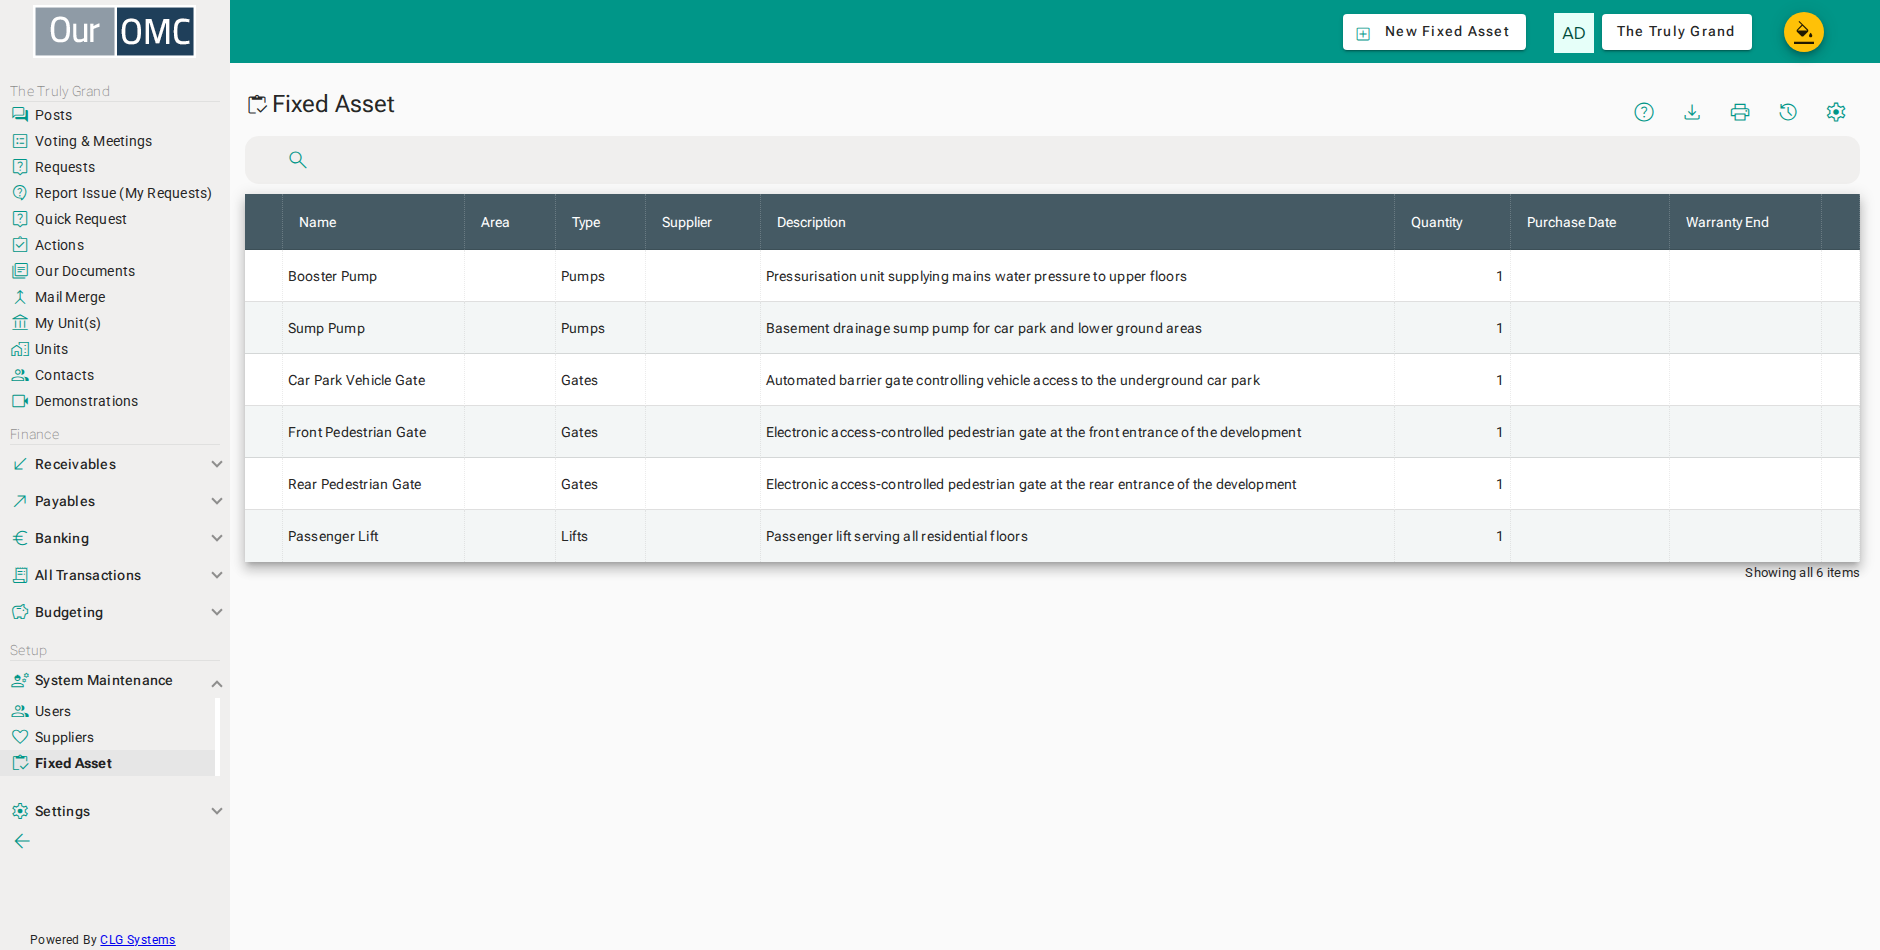Image resolution: width=1880 pixels, height=950 pixels.
Task: Click the Posts sidebar icon
Action: point(20,115)
